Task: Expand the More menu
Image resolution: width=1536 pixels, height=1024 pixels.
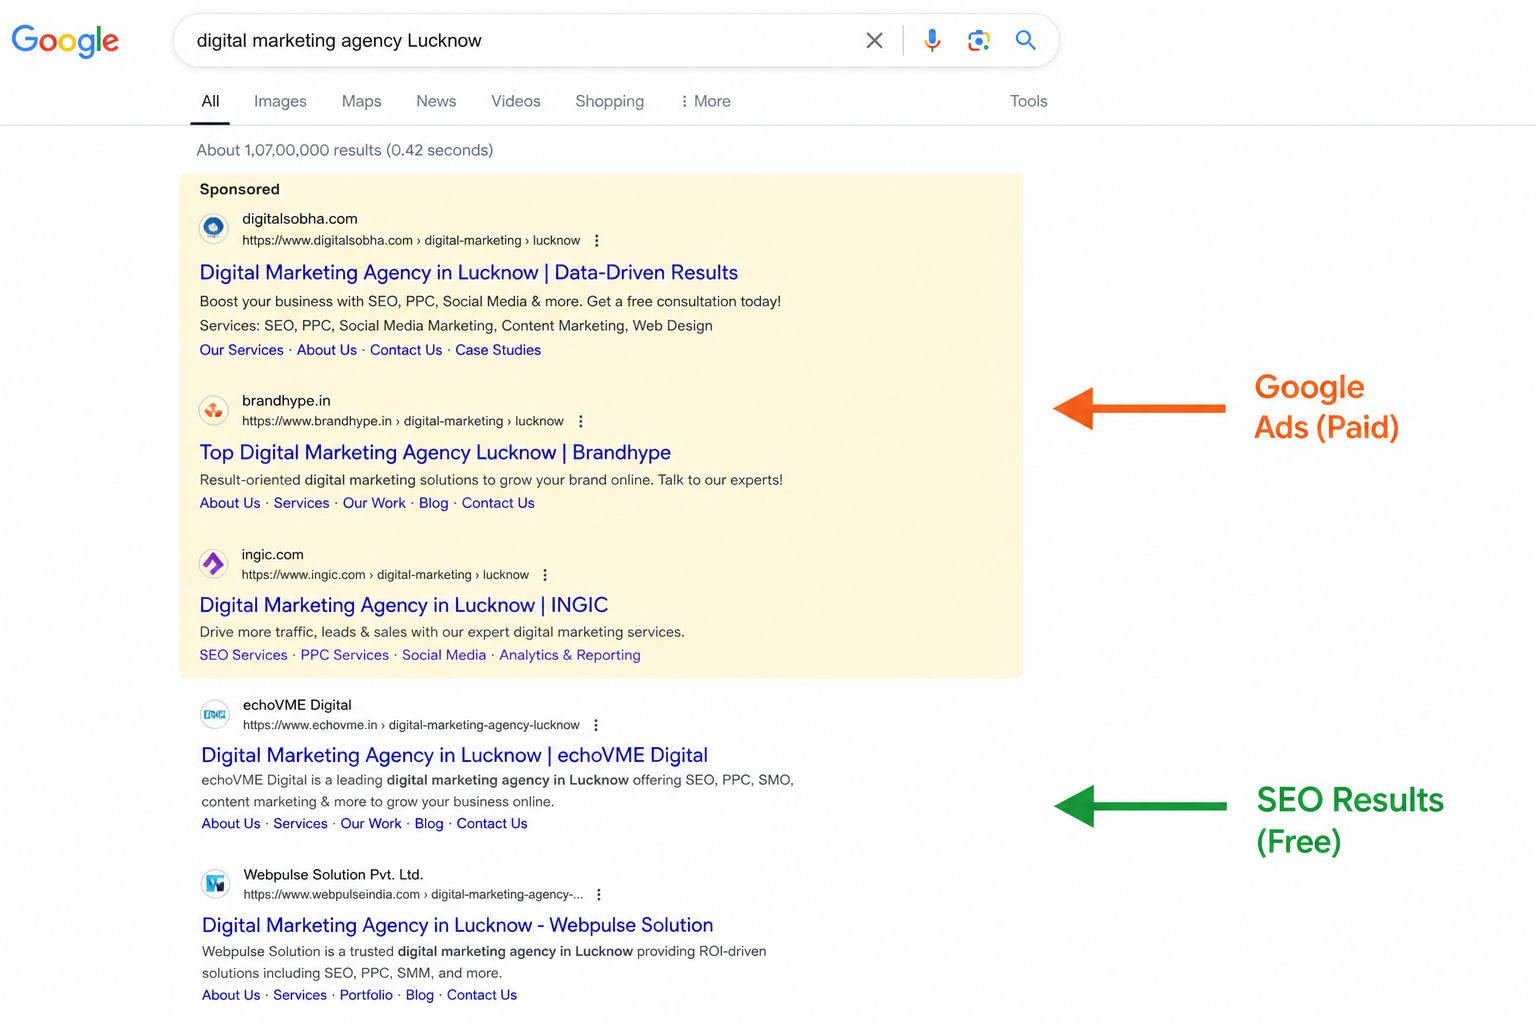Action: click(705, 101)
